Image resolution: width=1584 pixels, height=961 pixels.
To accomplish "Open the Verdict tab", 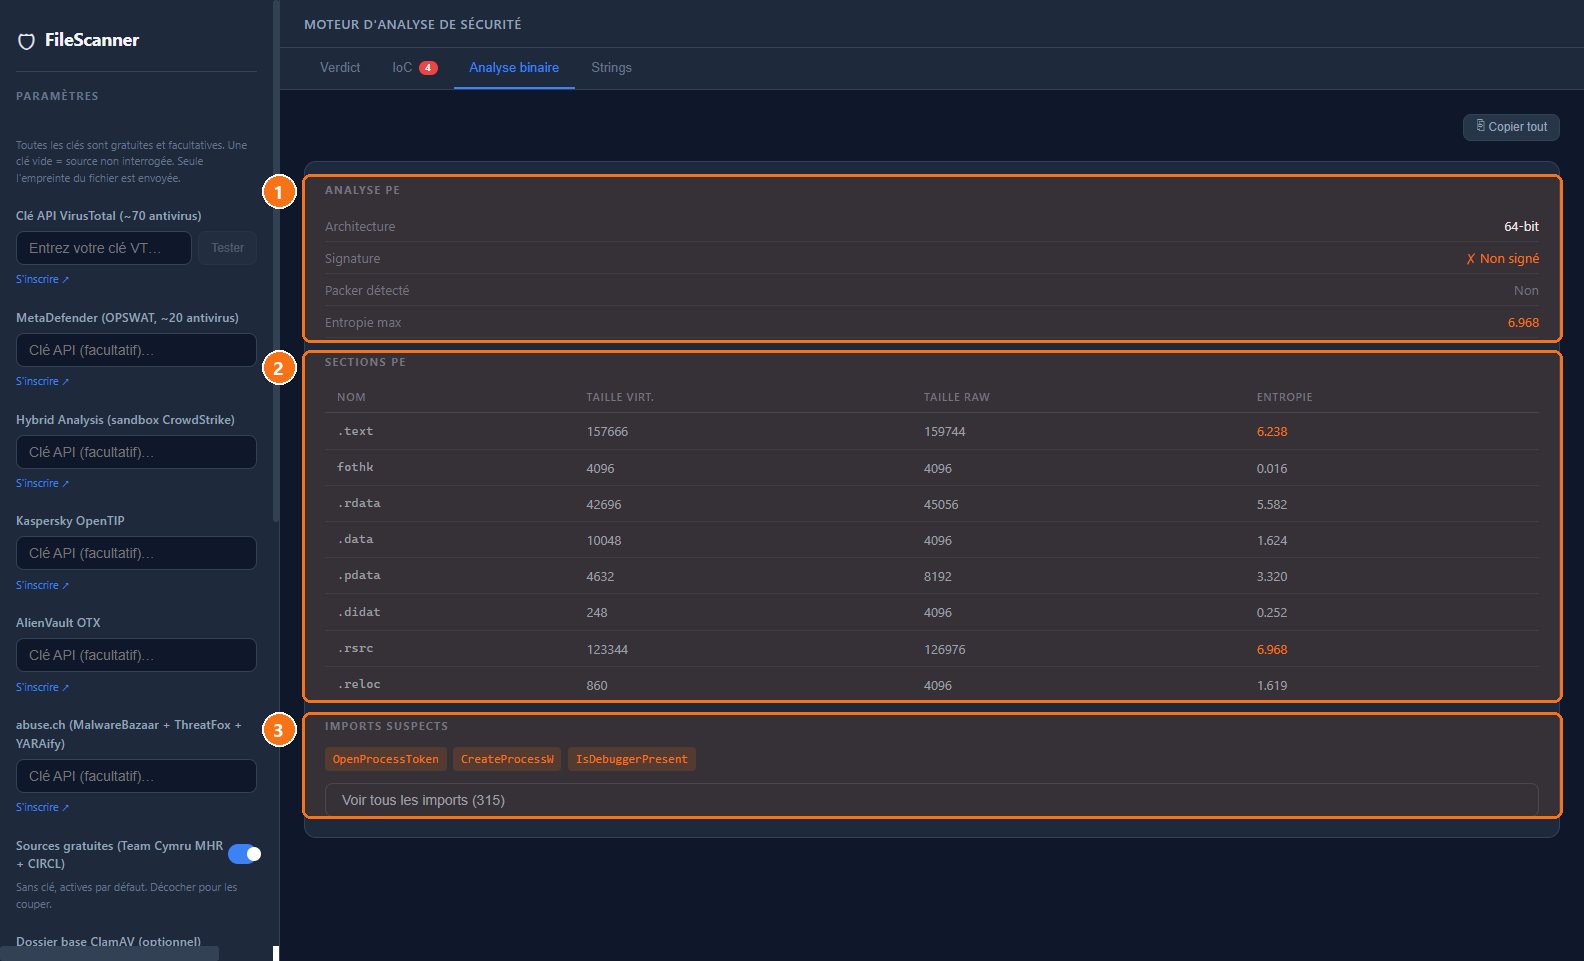I will (340, 67).
